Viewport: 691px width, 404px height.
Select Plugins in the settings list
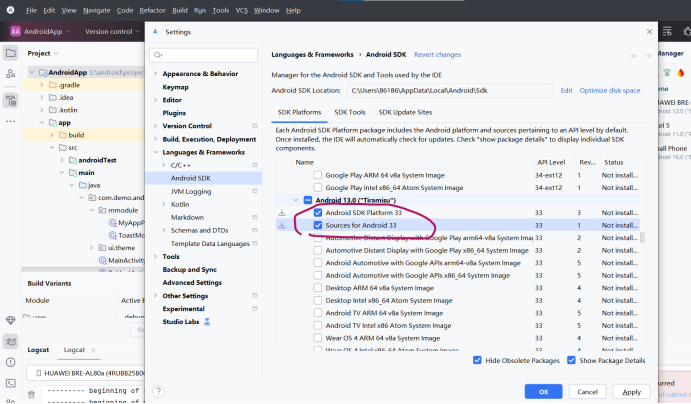tap(174, 113)
